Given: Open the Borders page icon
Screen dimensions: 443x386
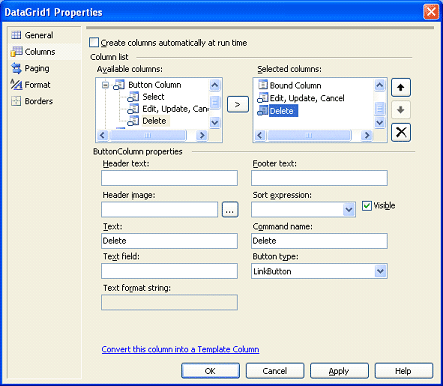Looking at the screenshot, I should click(16, 101).
